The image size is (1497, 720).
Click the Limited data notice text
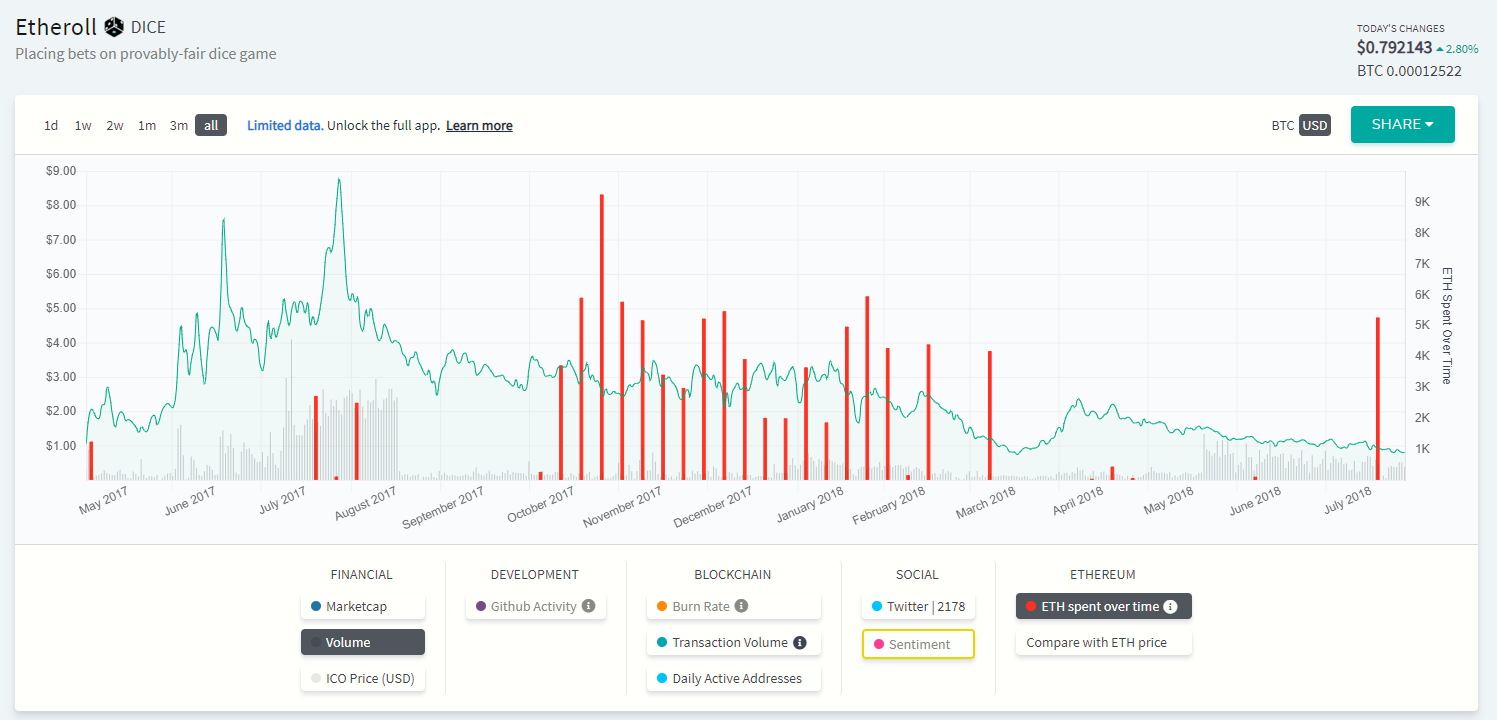coord(285,126)
